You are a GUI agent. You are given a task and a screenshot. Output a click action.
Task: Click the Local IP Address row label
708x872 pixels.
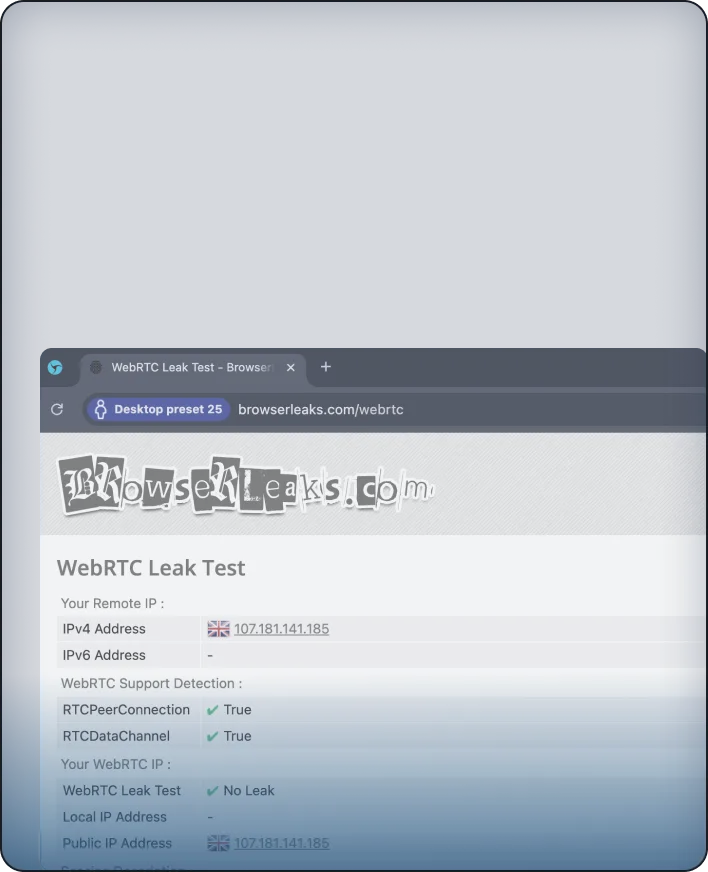[115, 817]
